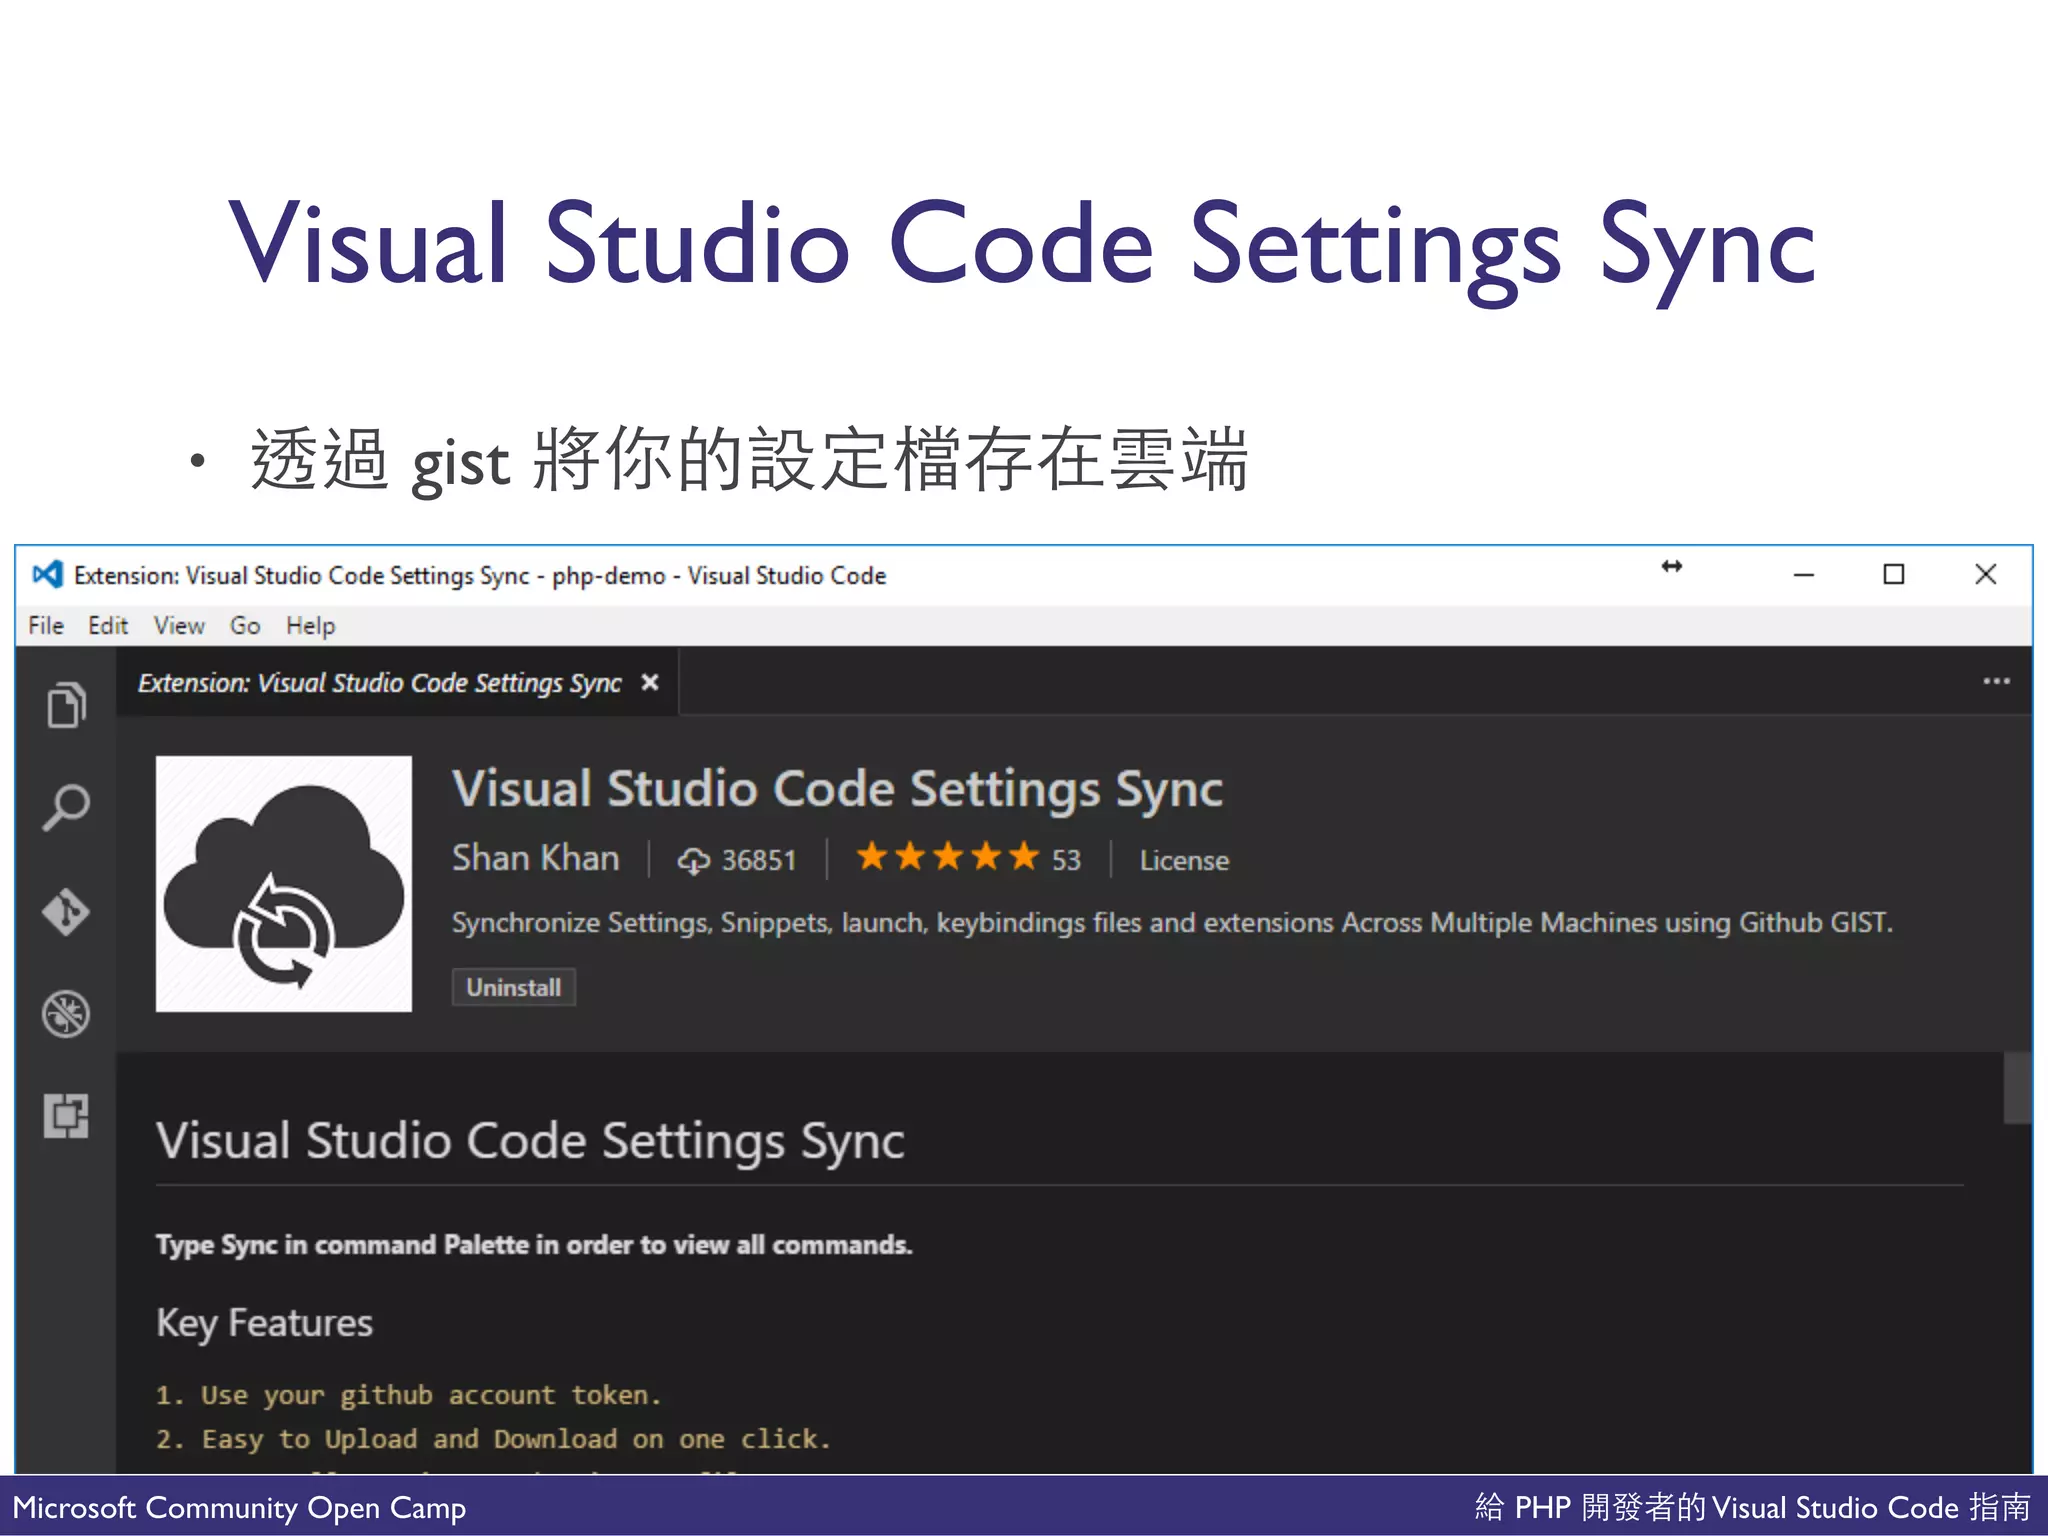The width and height of the screenshot is (2048, 1536).
Task: Click the footer text Microsoft Community Open Camp
Action: pos(239,1507)
